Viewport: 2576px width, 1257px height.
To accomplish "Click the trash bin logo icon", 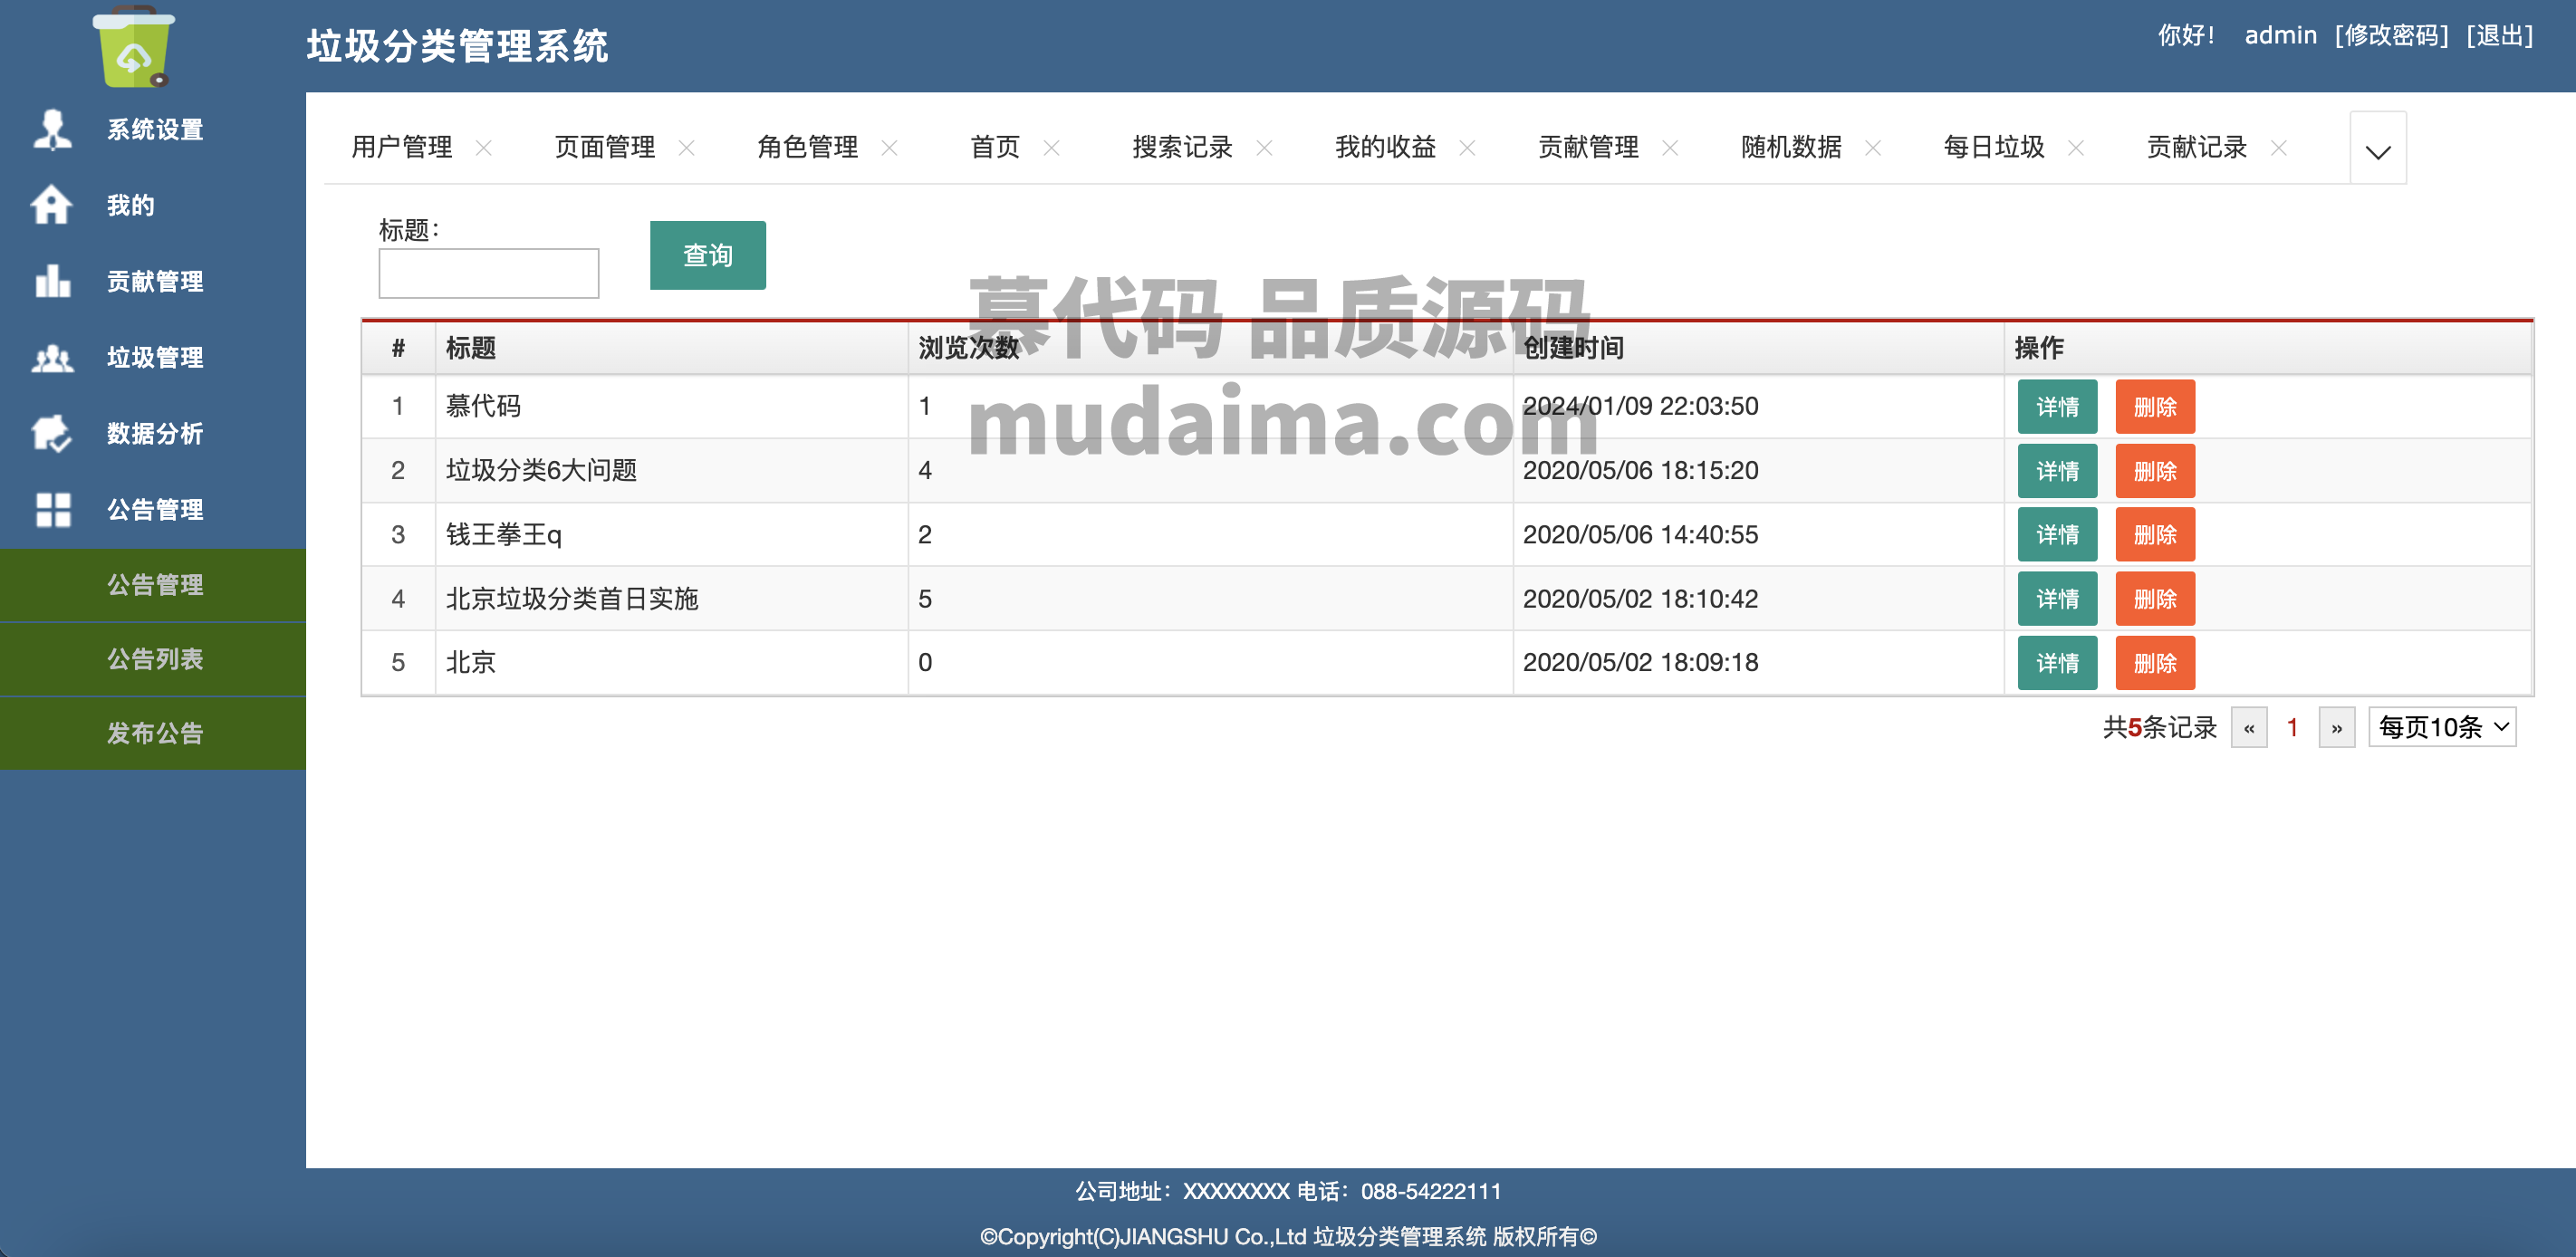I will click(134, 47).
